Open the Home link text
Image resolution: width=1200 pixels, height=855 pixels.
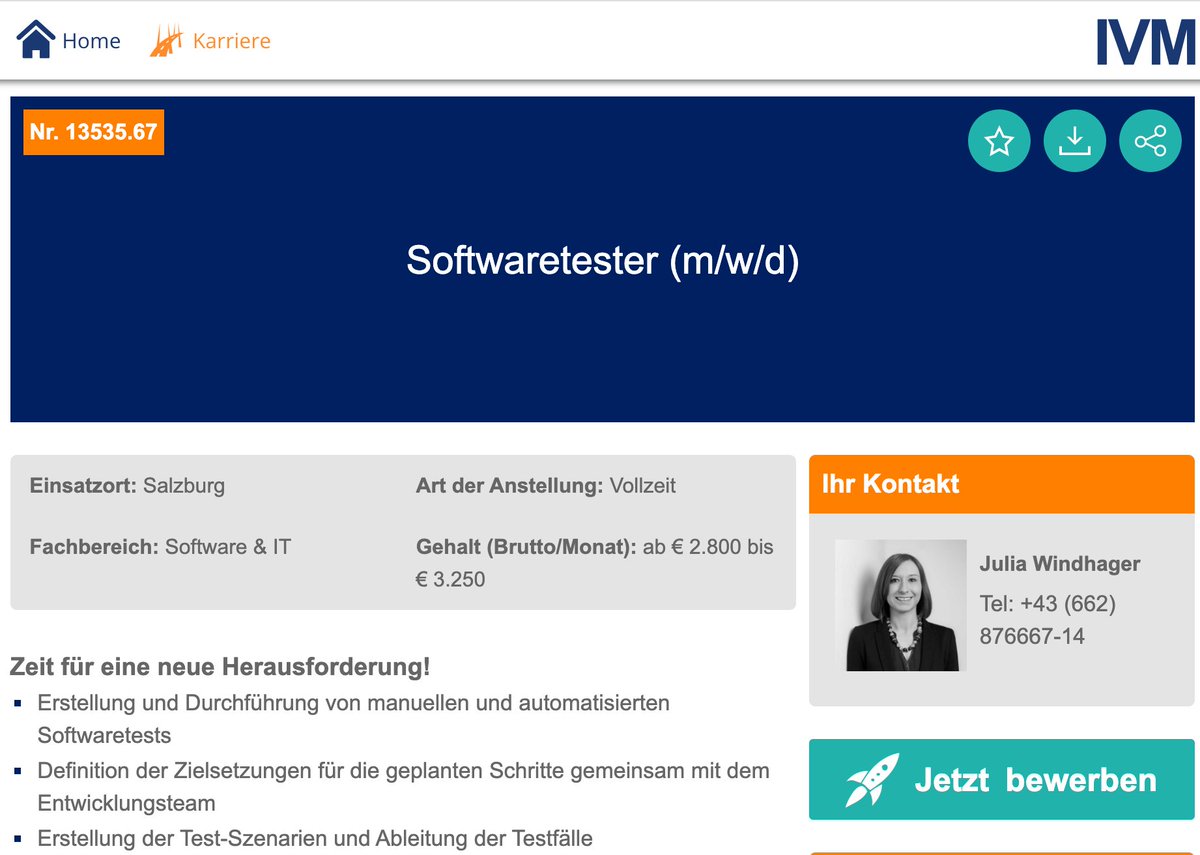click(91, 41)
